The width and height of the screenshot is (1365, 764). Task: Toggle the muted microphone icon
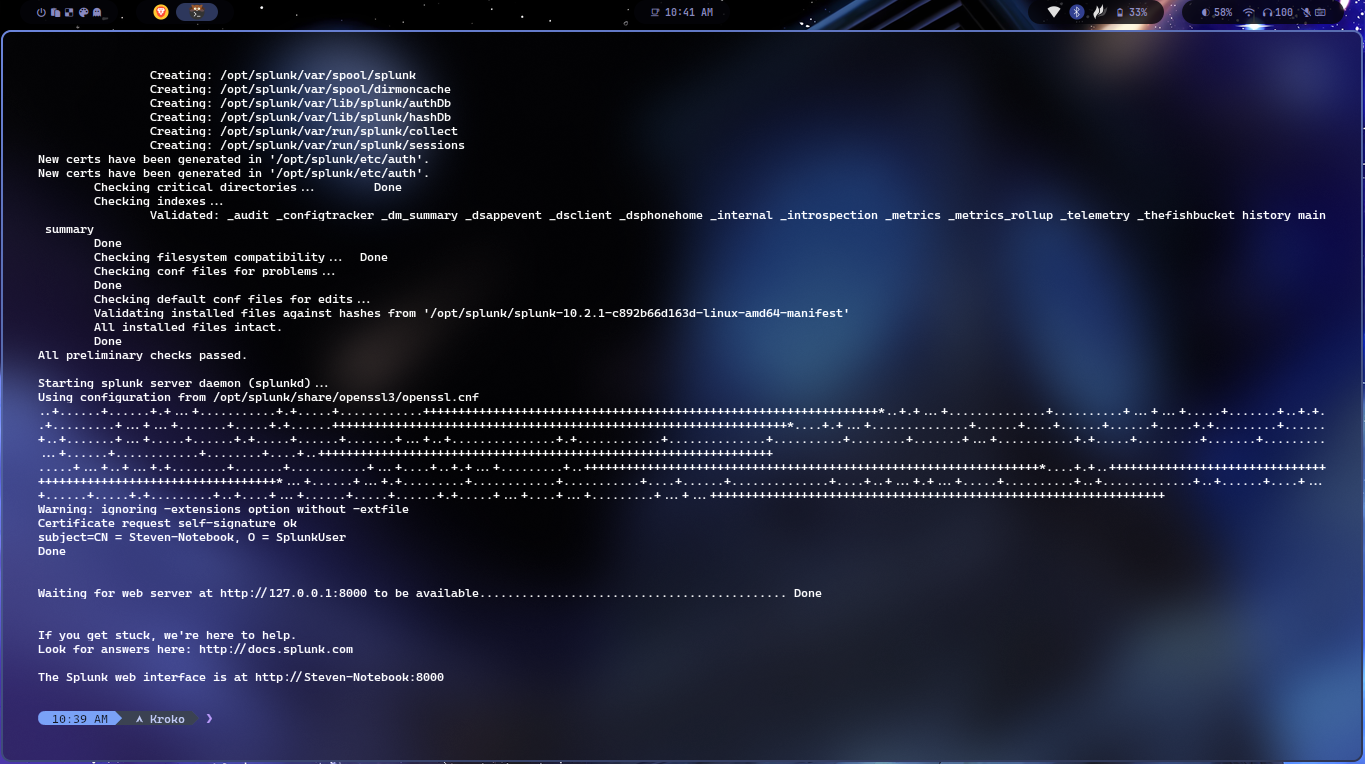point(1305,12)
